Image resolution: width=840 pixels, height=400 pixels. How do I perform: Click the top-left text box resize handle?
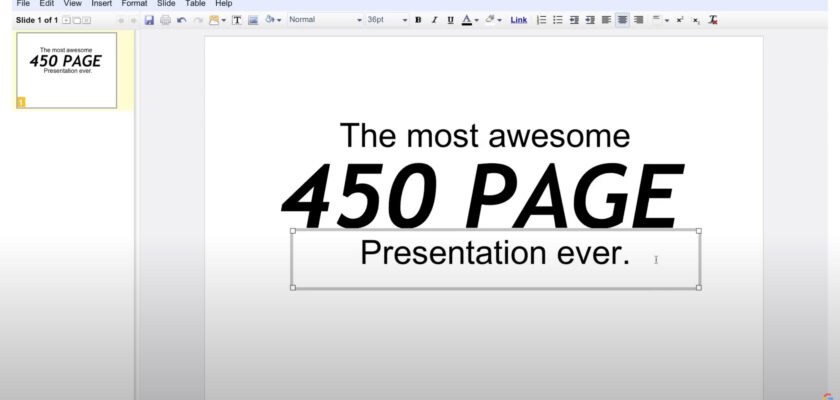[x=292, y=231]
